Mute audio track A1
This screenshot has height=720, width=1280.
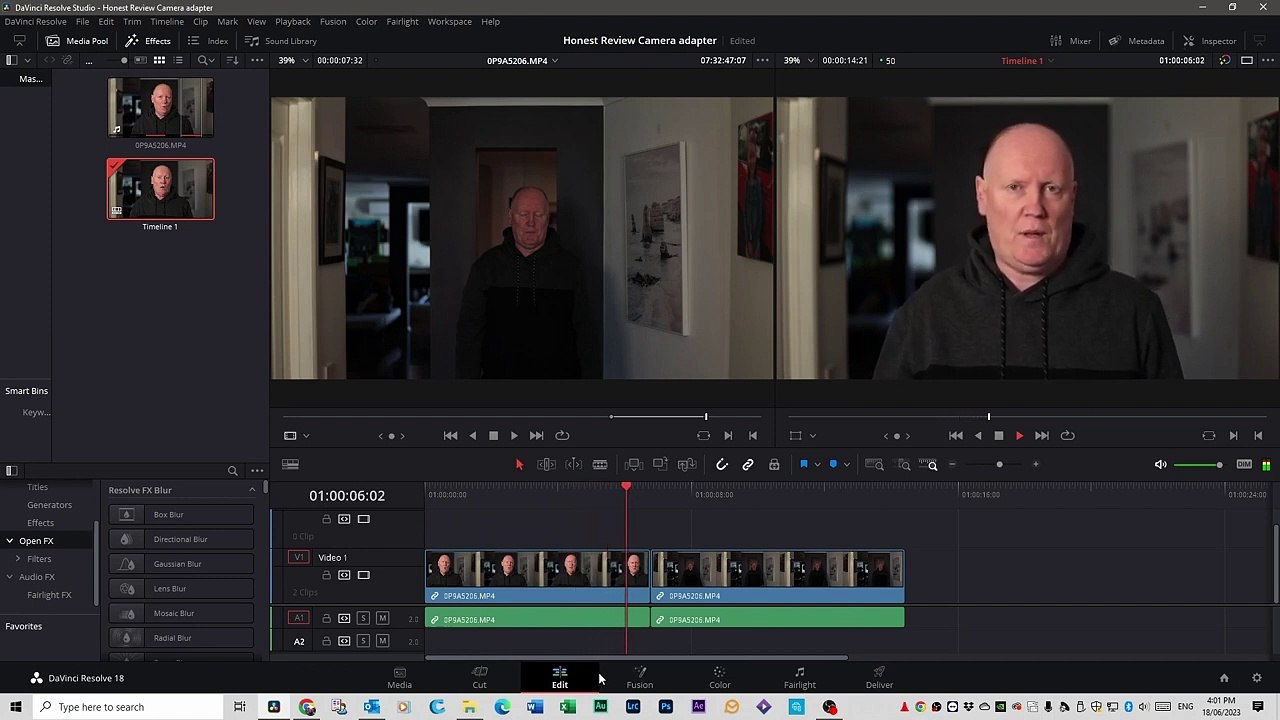click(382, 618)
